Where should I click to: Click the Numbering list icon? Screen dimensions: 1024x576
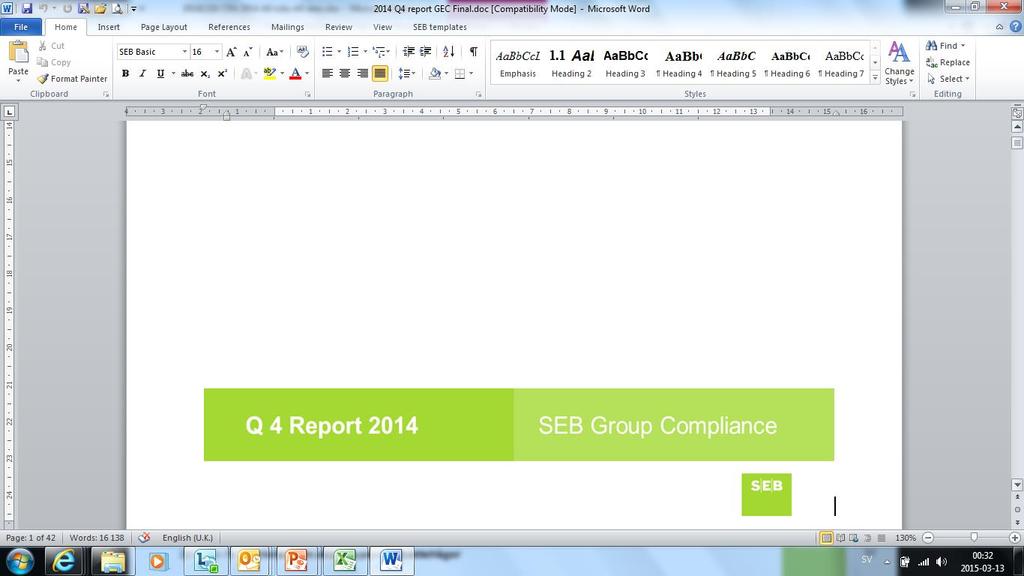pos(353,52)
